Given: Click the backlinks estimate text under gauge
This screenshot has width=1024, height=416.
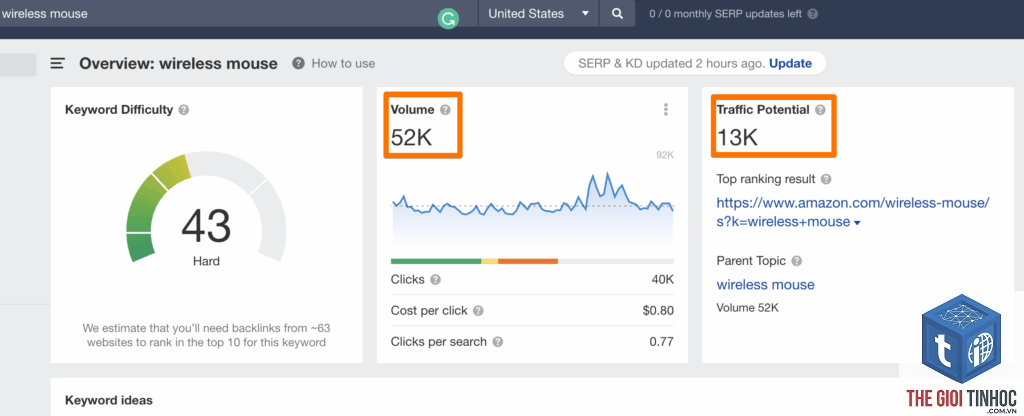Looking at the screenshot, I should click(x=206, y=335).
